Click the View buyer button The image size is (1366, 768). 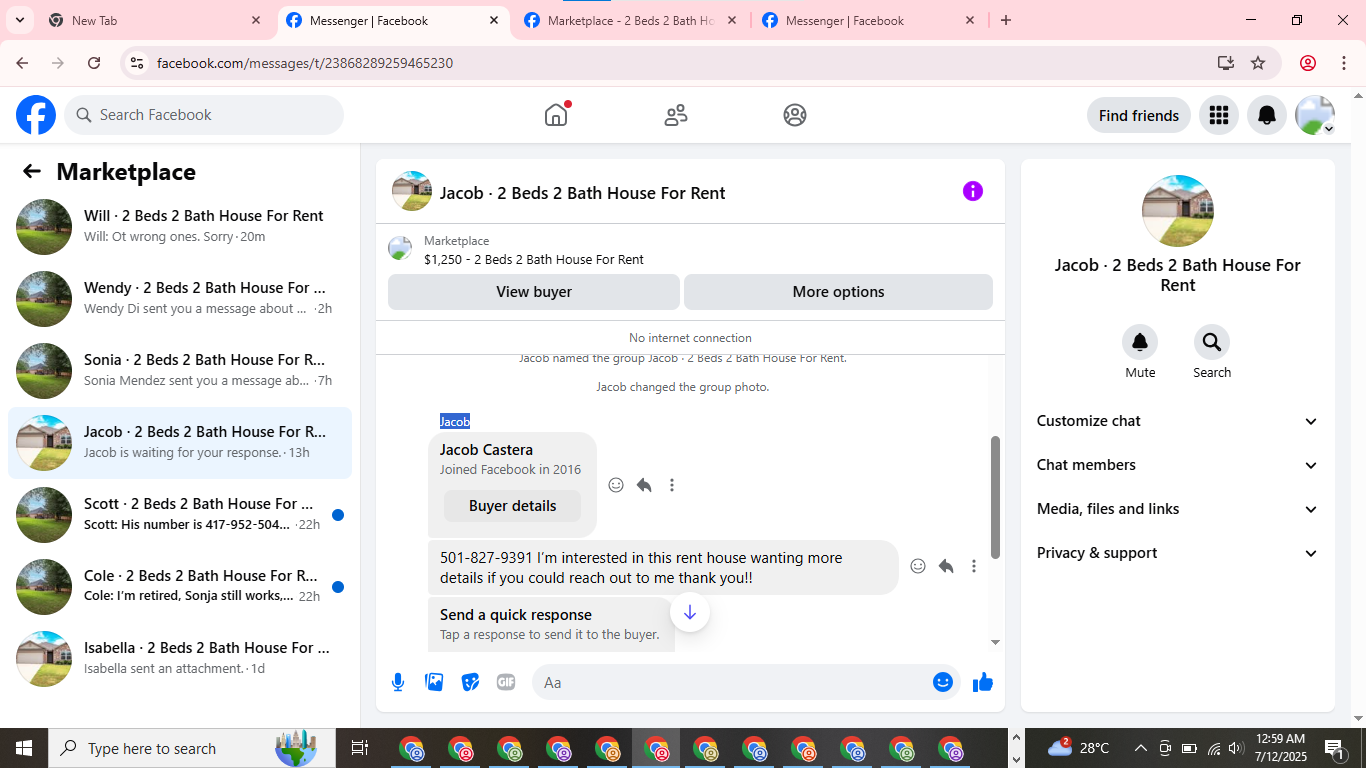coord(534,292)
